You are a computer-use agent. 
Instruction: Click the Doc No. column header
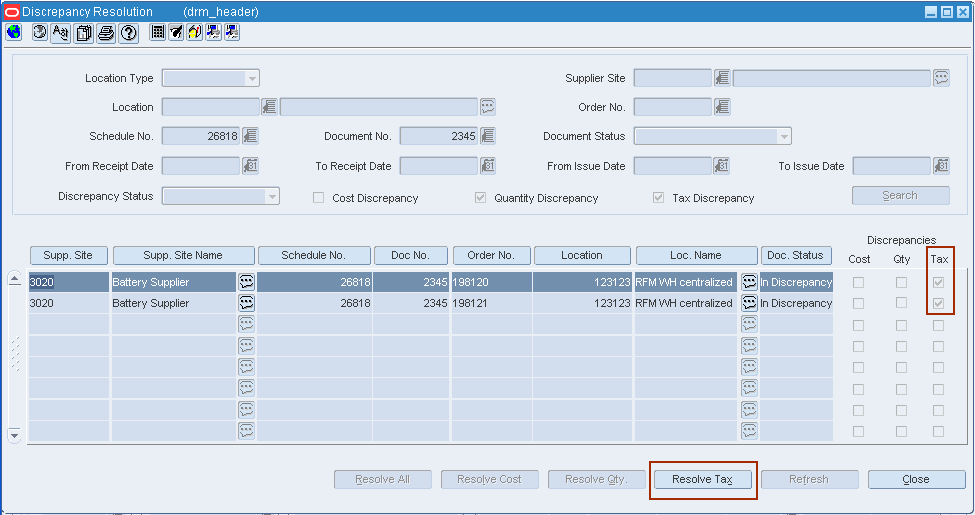tap(410, 255)
